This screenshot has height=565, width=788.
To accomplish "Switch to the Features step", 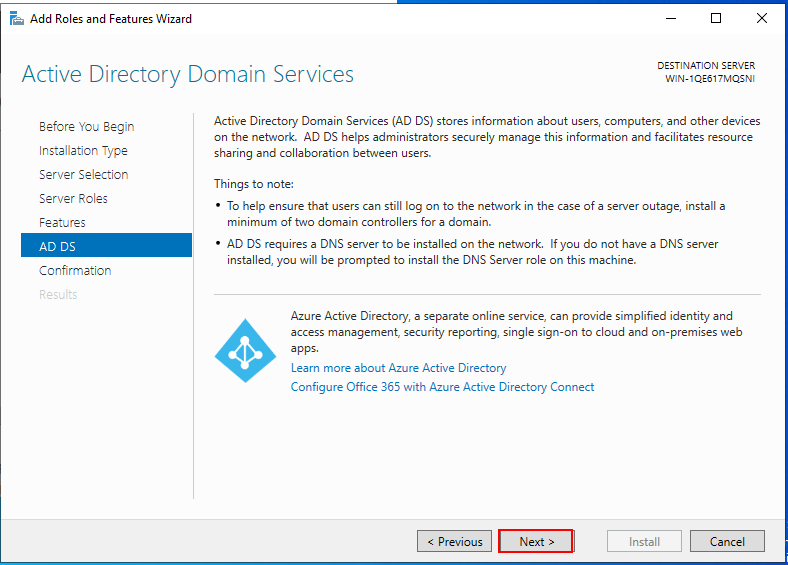I will 62,223.
